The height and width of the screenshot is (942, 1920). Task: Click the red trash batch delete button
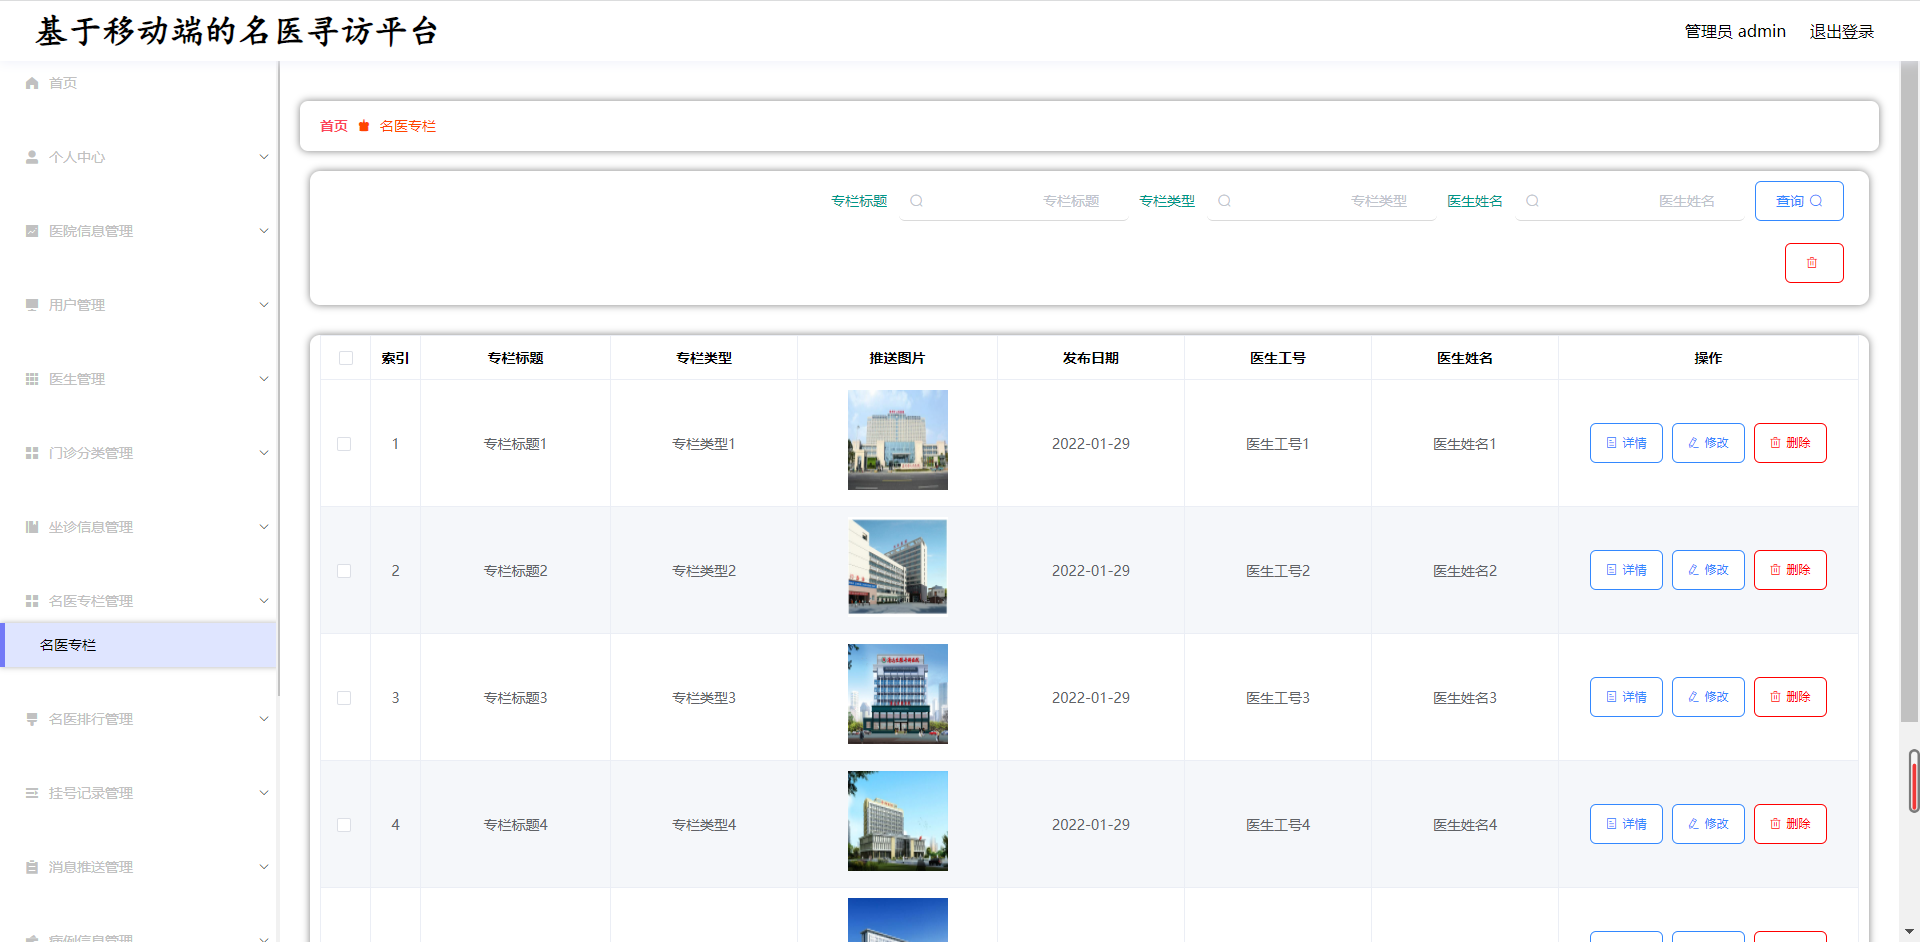coord(1814,263)
